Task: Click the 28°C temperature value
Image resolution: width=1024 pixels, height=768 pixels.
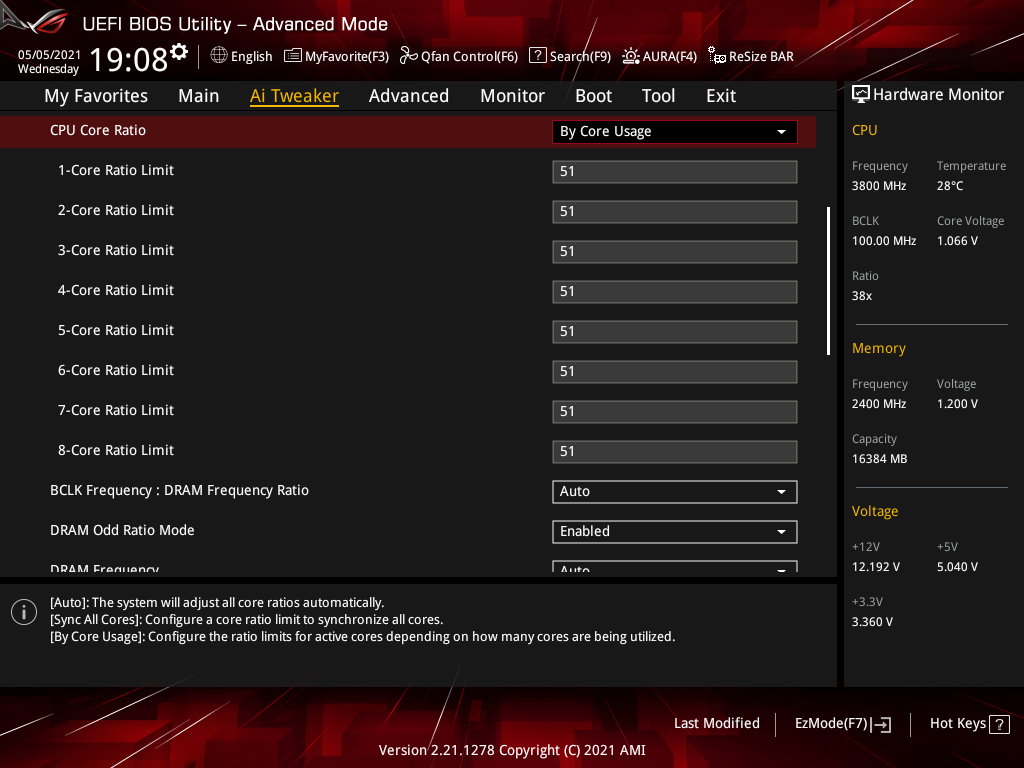Action: (x=950, y=185)
